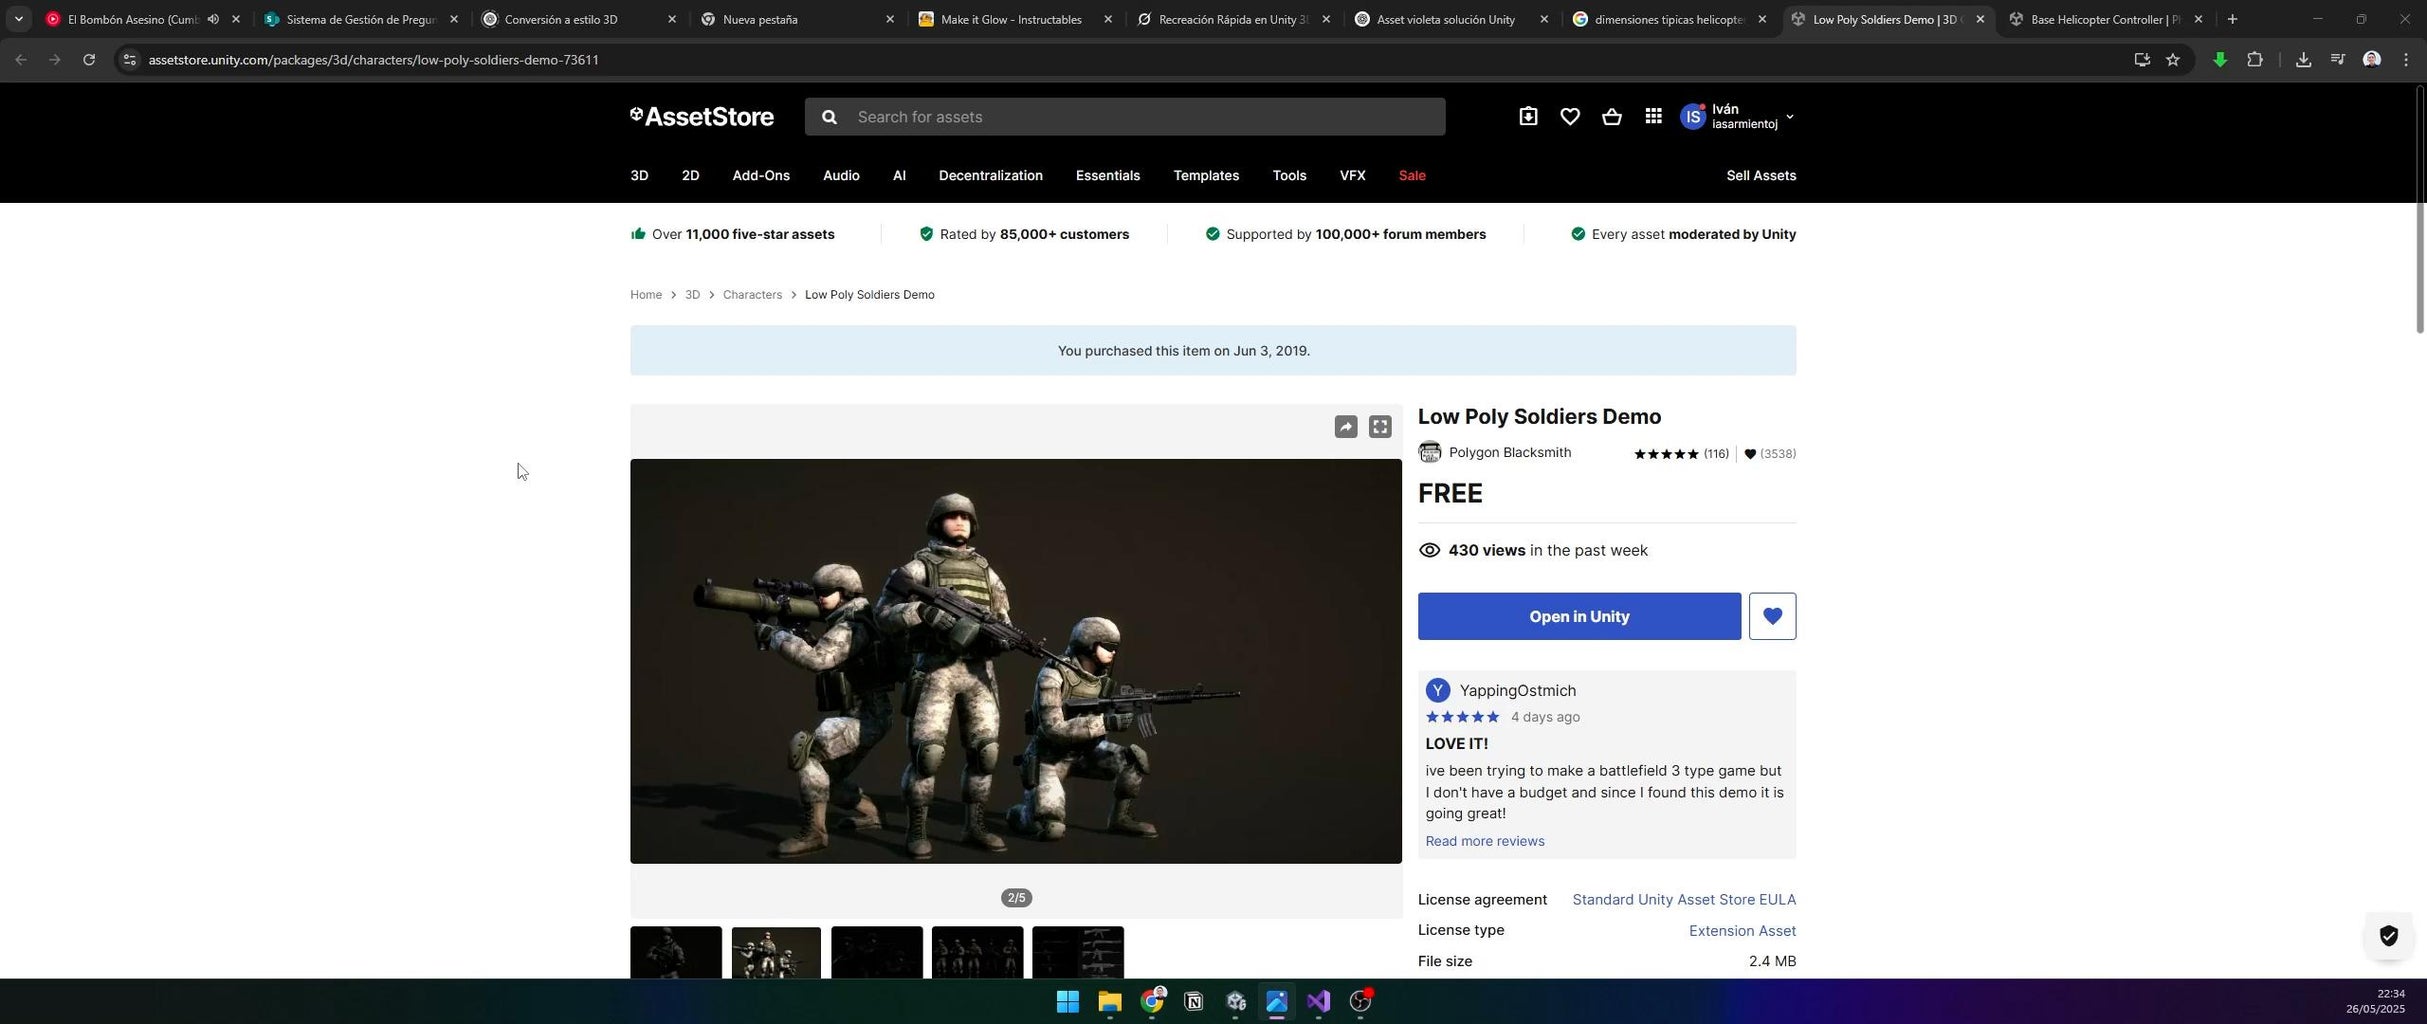
Task: Open the Standard Unity Asset Store EULA link
Action: click(x=1684, y=899)
